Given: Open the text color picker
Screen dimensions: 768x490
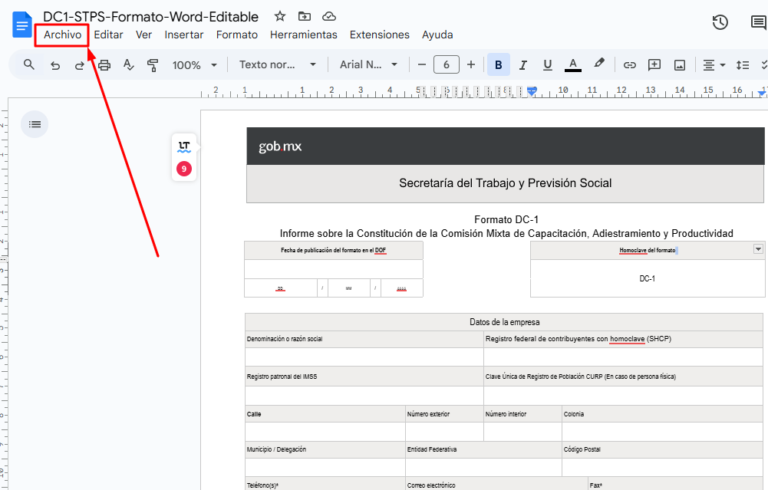Looking at the screenshot, I should 573,65.
